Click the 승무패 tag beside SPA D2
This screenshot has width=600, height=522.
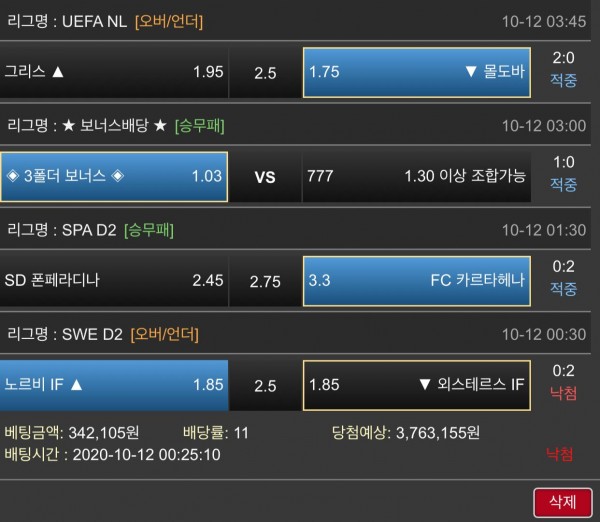148,230
